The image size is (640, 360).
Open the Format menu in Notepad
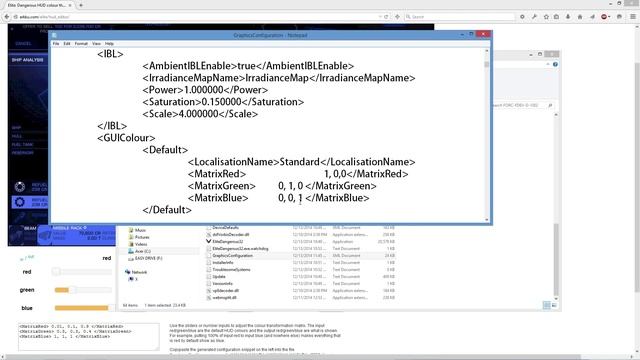click(x=81, y=43)
